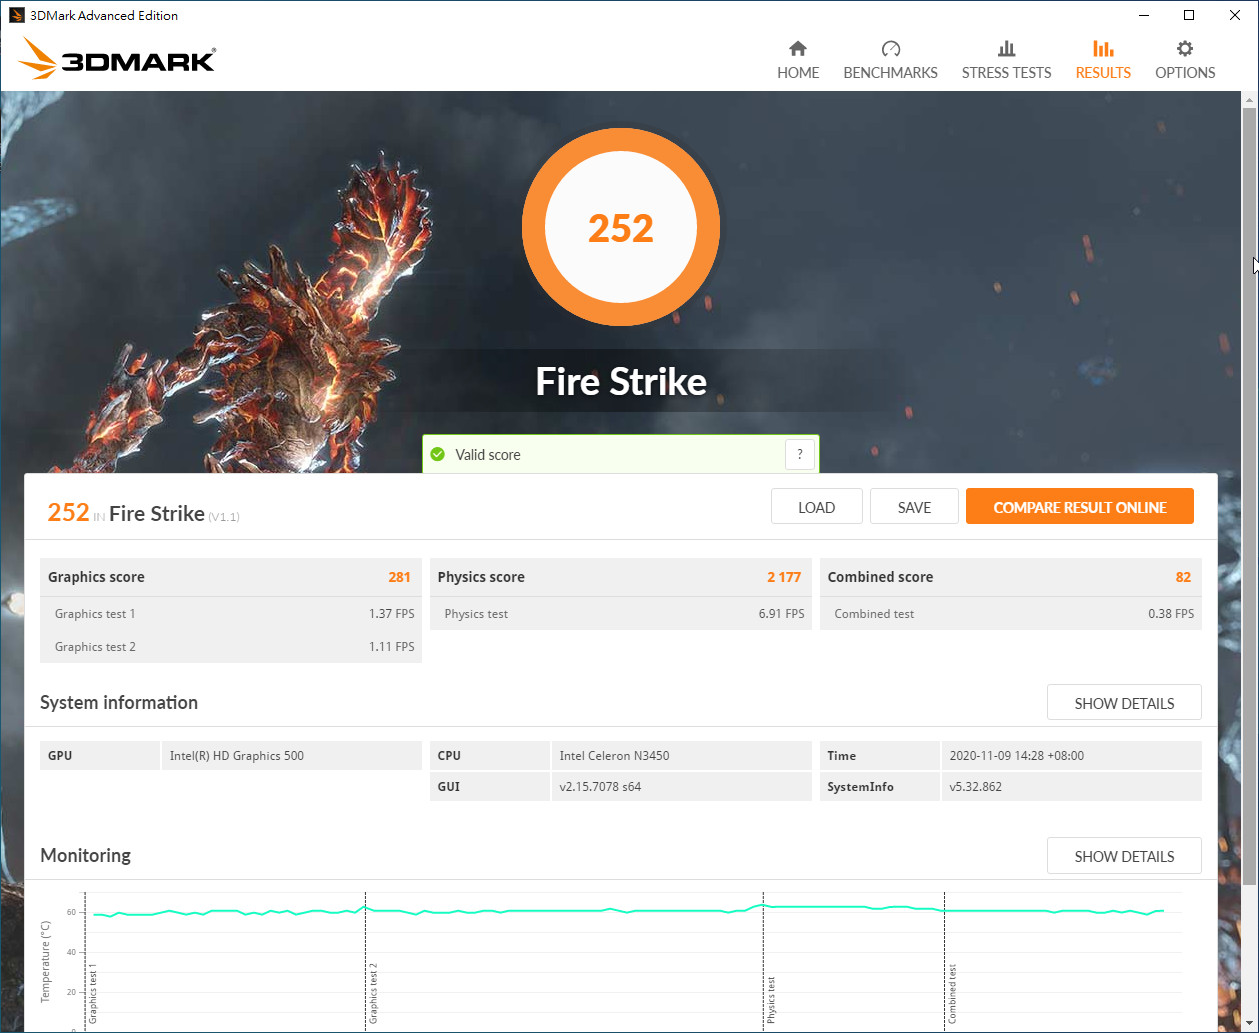
Task: Click the orange Results chart icon
Action: tap(1103, 49)
